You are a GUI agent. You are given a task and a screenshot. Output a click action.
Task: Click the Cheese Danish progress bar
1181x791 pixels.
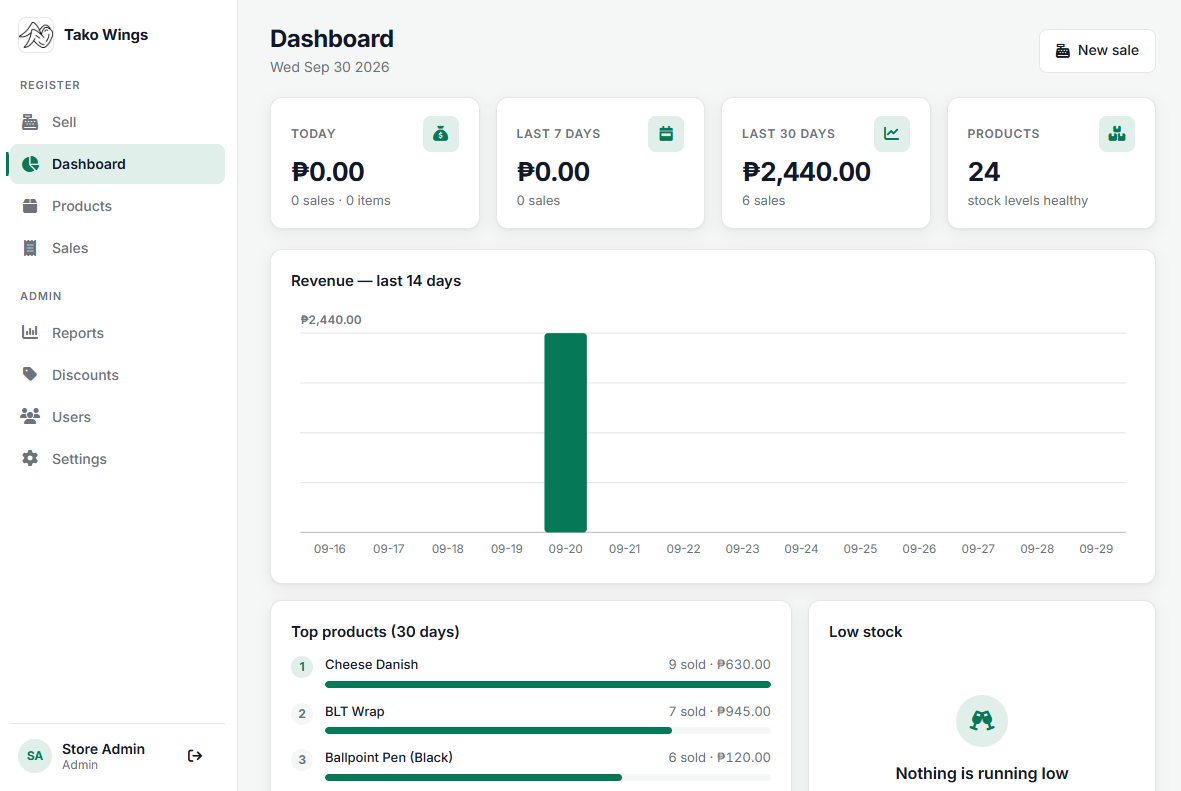[548, 685]
